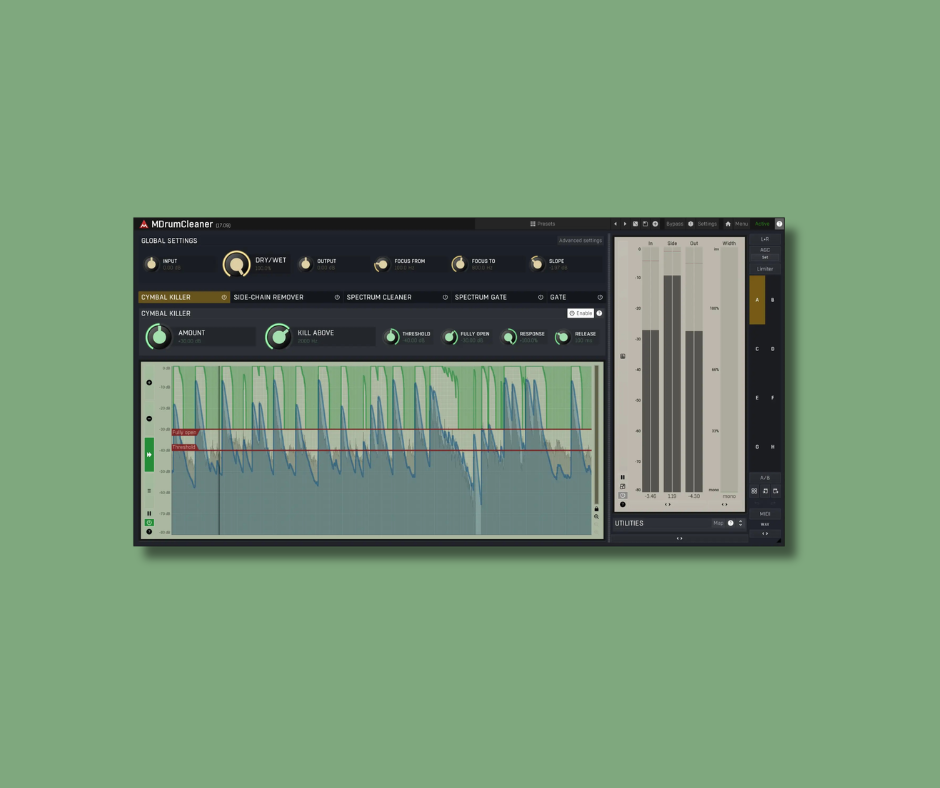The width and height of the screenshot is (940, 788).
Task: Click the MeldaProduction logo icon
Action: (x=144, y=224)
